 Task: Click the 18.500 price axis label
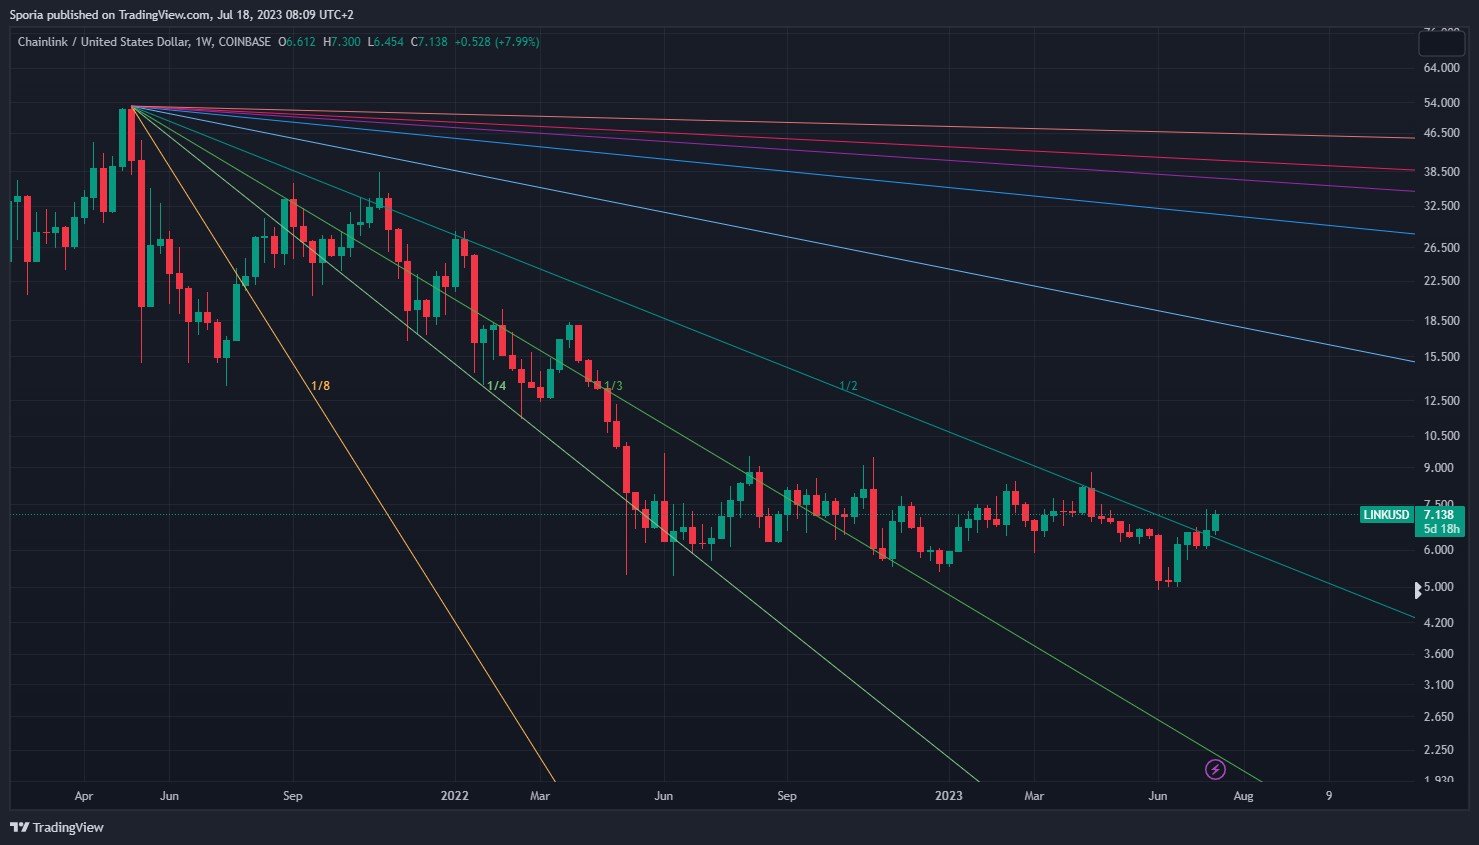coord(1441,321)
